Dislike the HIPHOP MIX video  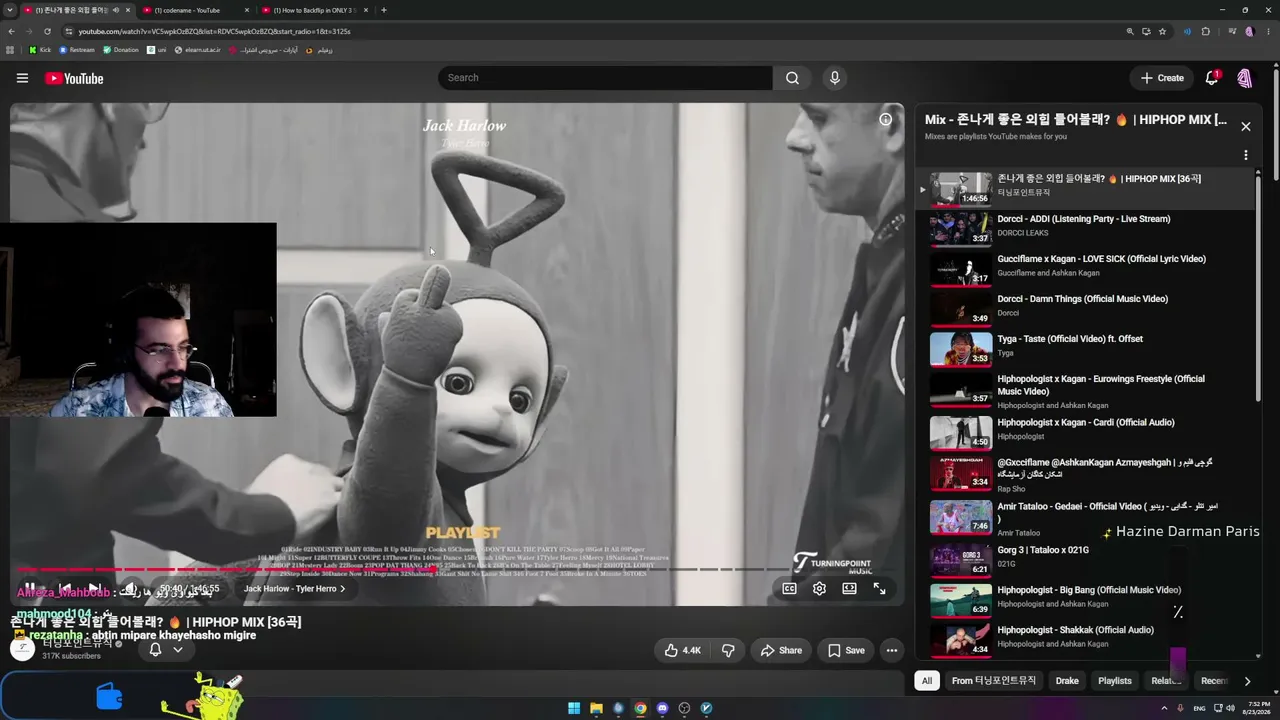(x=728, y=650)
